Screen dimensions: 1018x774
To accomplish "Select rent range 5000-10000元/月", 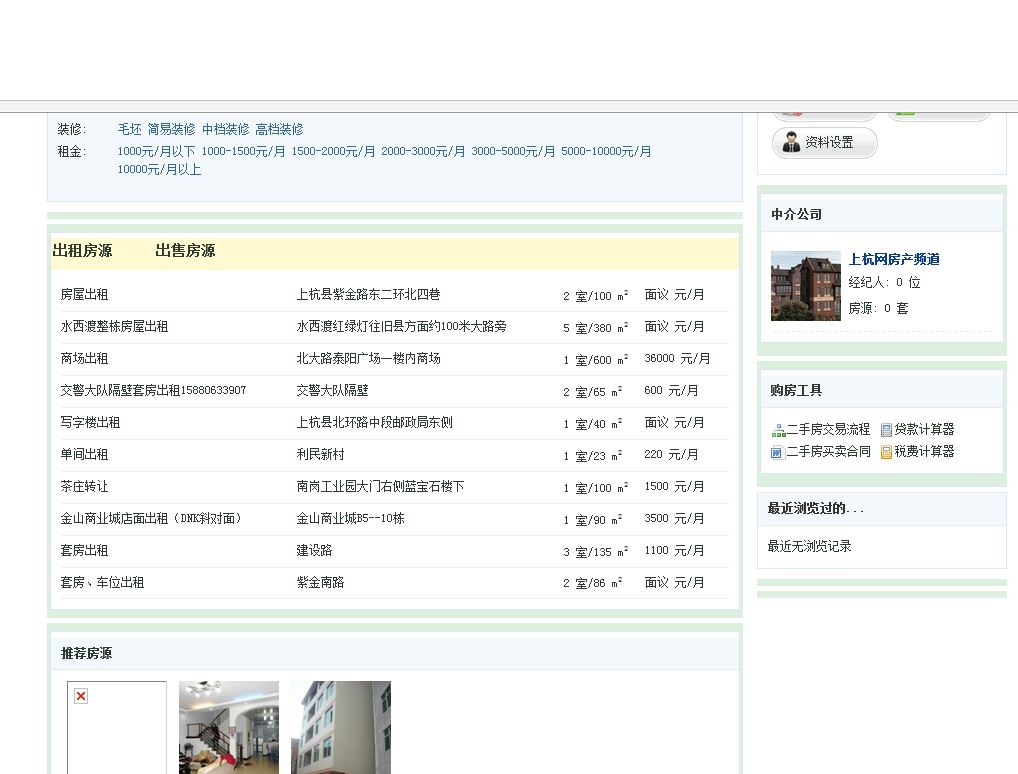I will pyautogui.click(x=606, y=151).
